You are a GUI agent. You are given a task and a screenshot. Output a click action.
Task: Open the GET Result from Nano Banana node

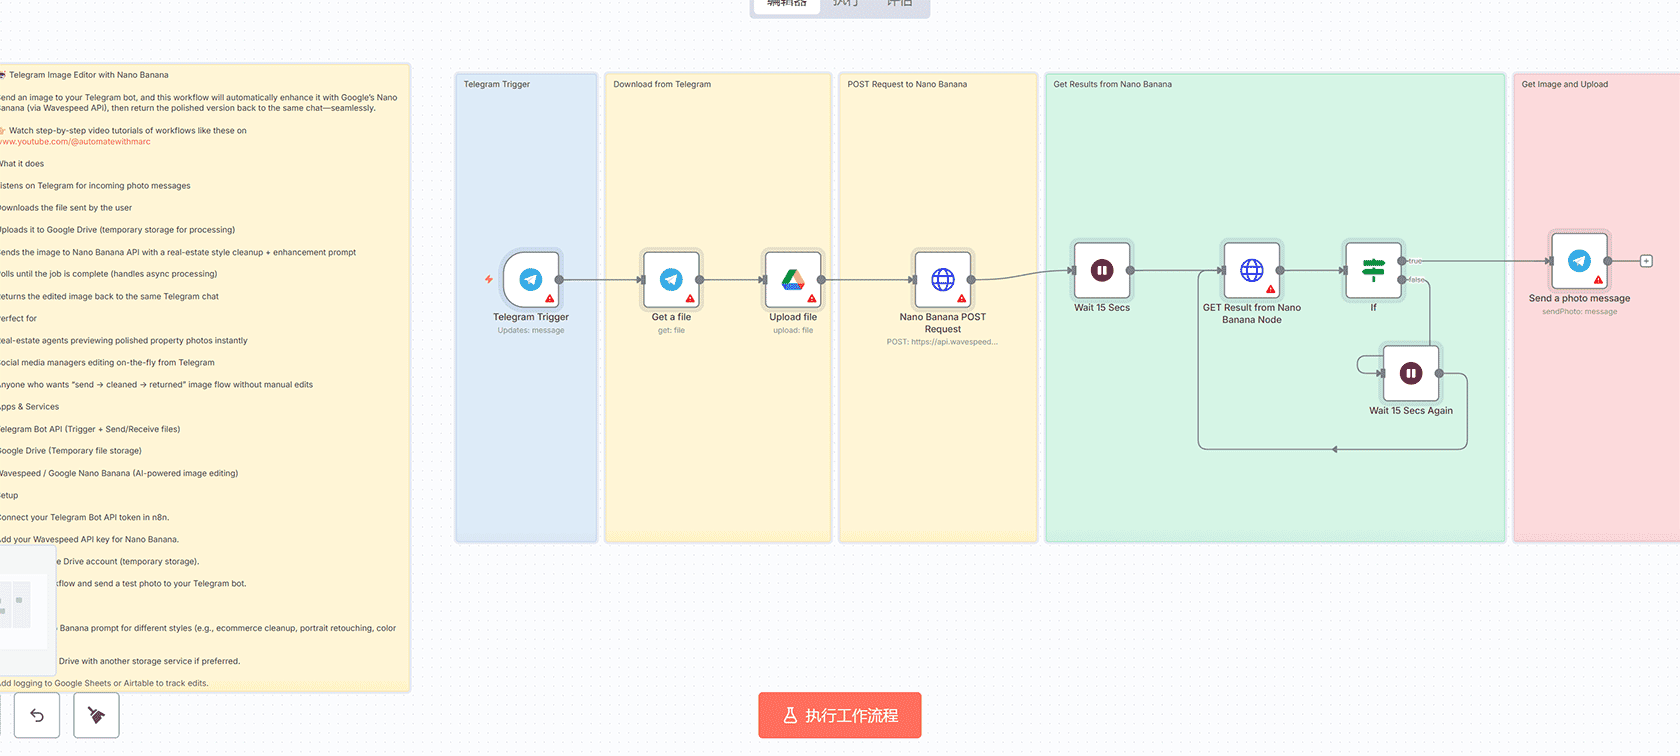point(1251,270)
